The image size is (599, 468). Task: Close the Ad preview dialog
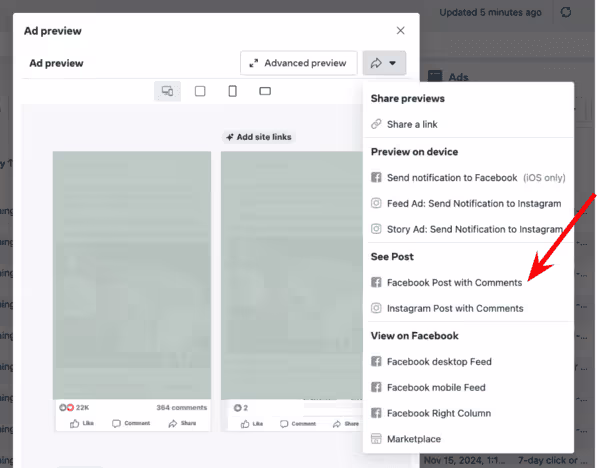point(400,31)
